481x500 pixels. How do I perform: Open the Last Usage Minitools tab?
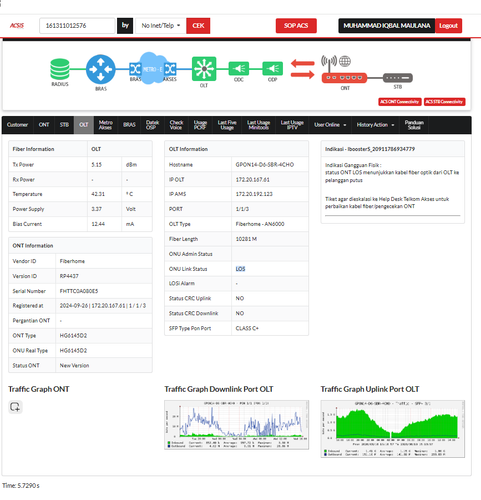click(x=258, y=125)
